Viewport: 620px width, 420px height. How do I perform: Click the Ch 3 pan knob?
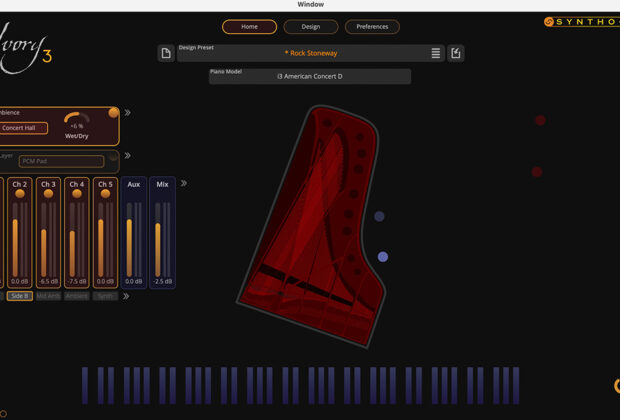coord(48,194)
